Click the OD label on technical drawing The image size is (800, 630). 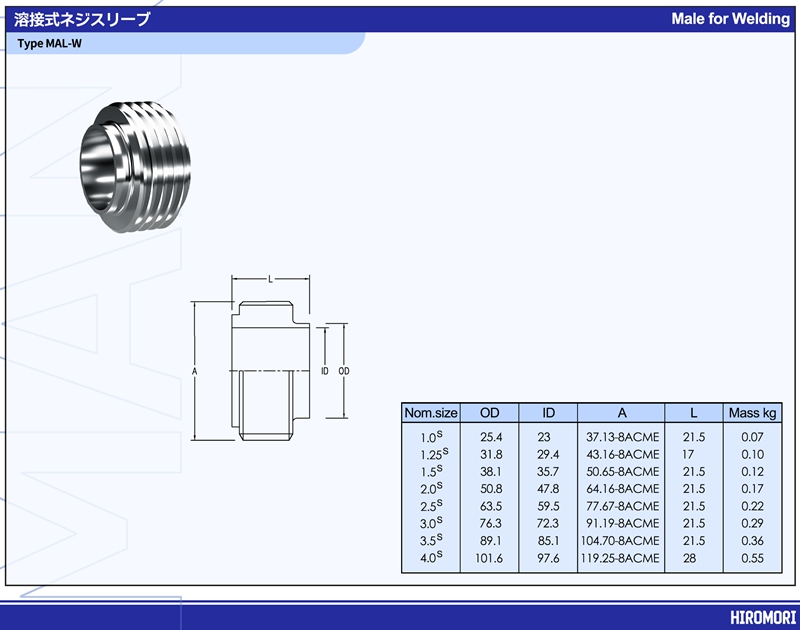344,371
